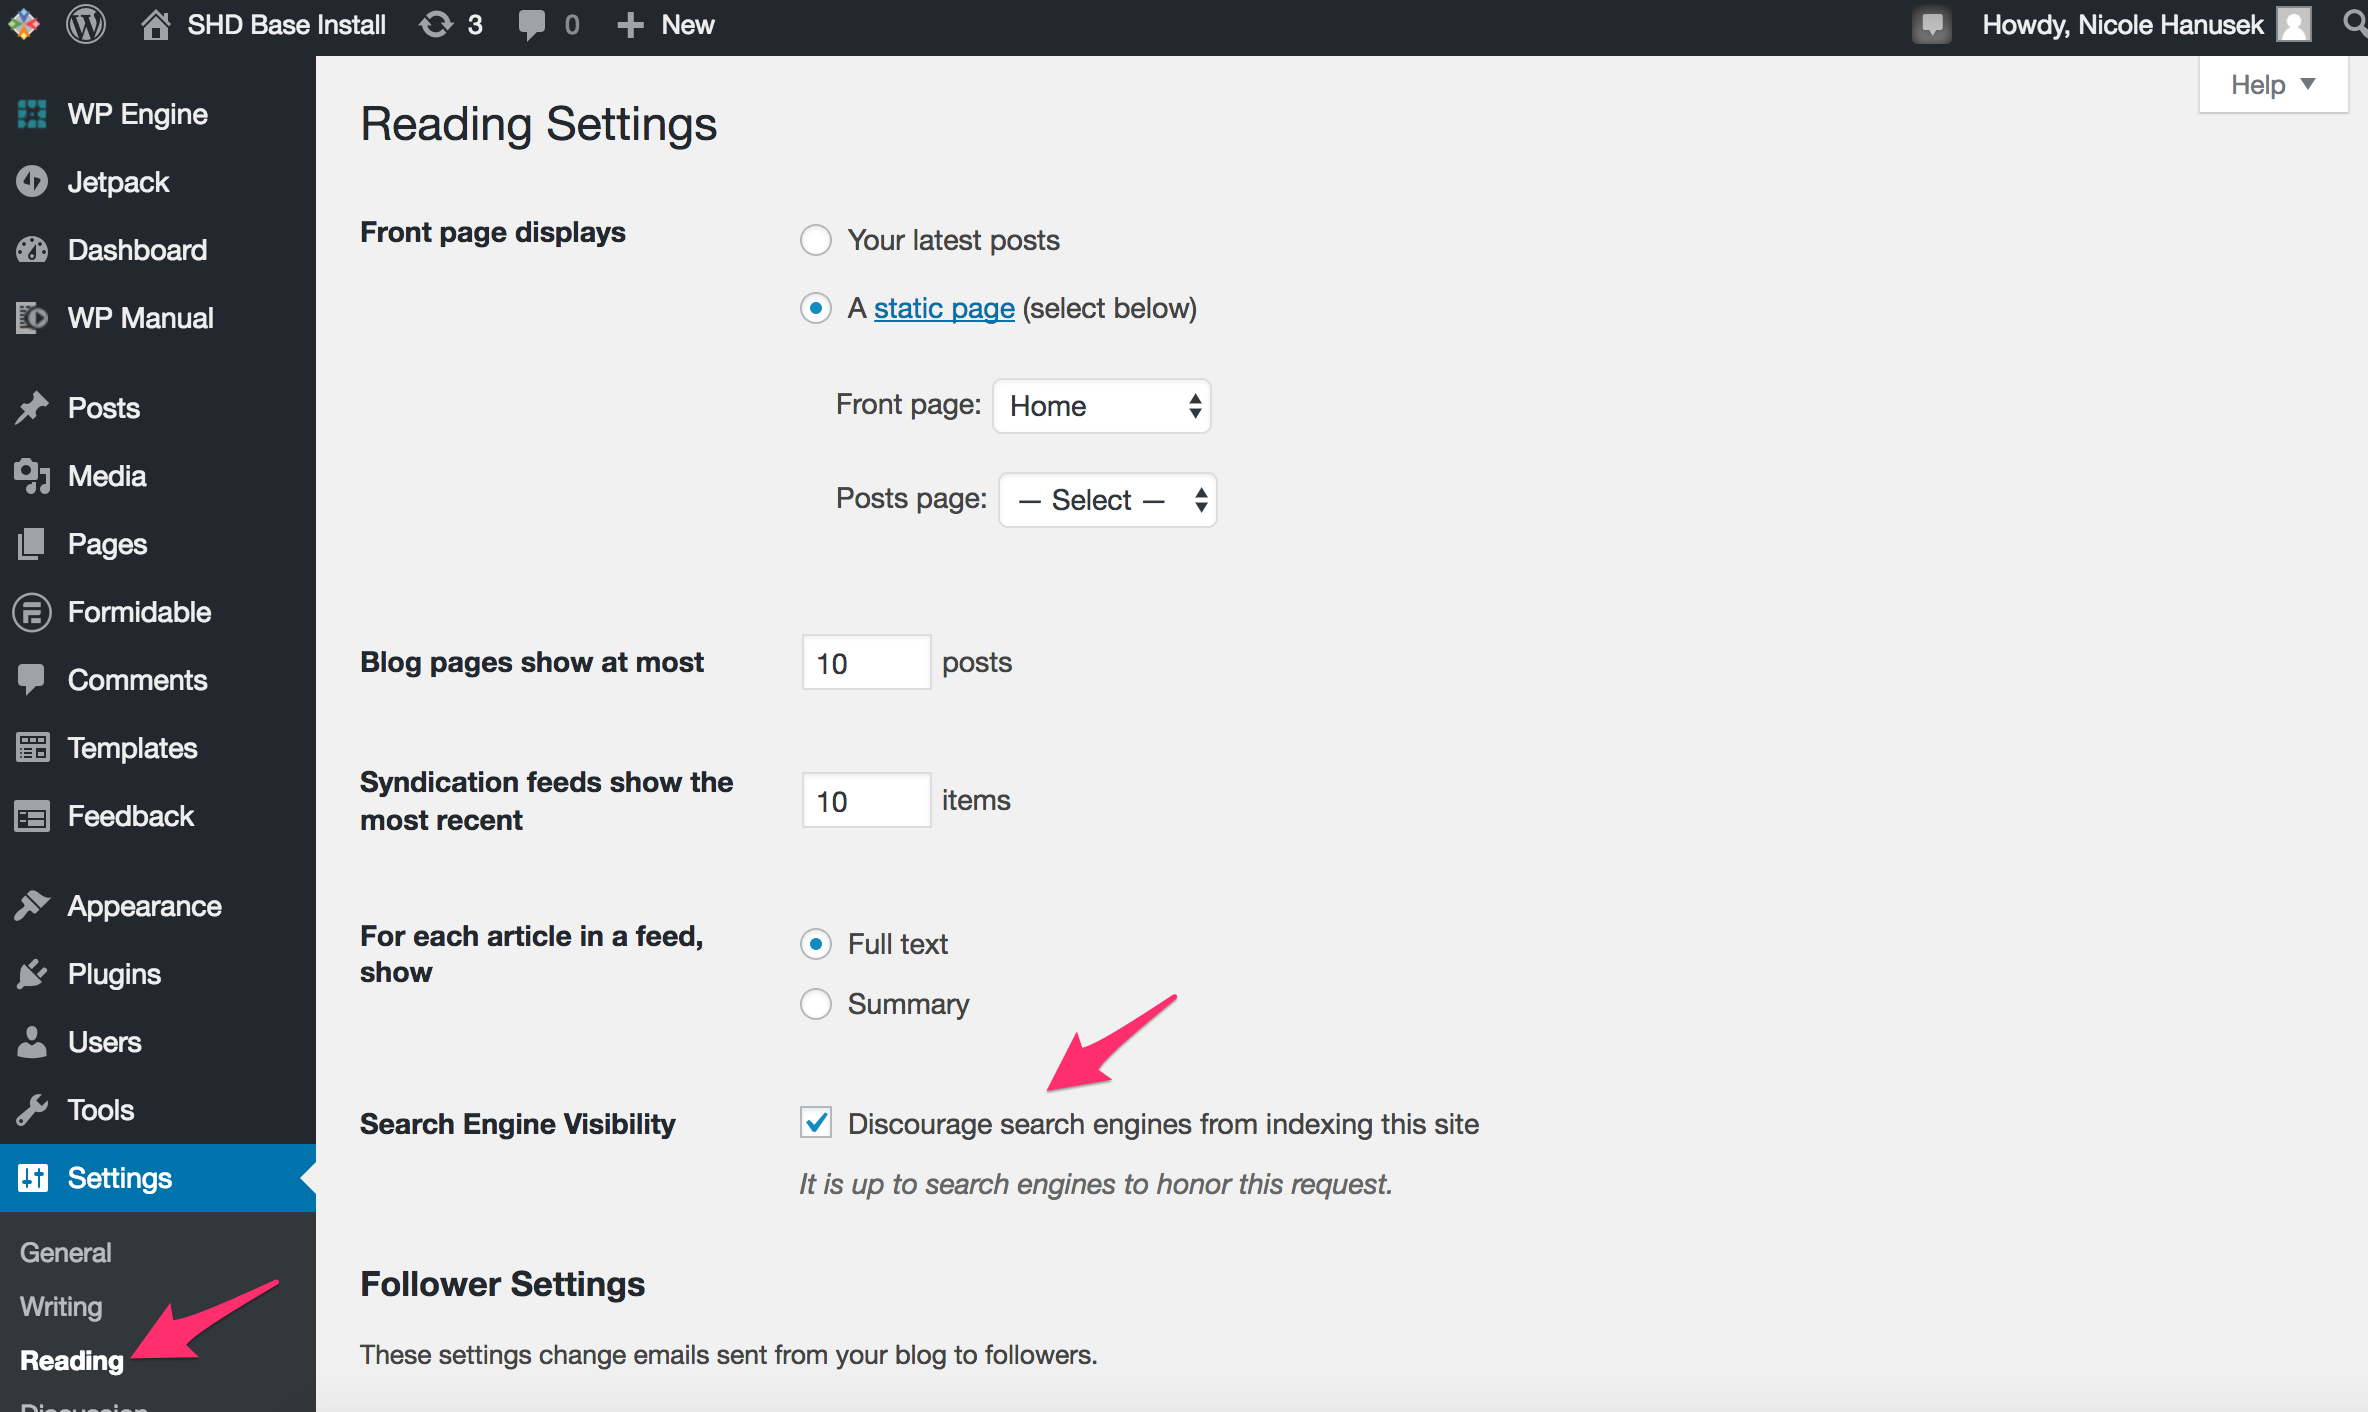Open the Front page Home dropdown
Viewport: 2368px width, 1412px height.
[x=1101, y=406]
